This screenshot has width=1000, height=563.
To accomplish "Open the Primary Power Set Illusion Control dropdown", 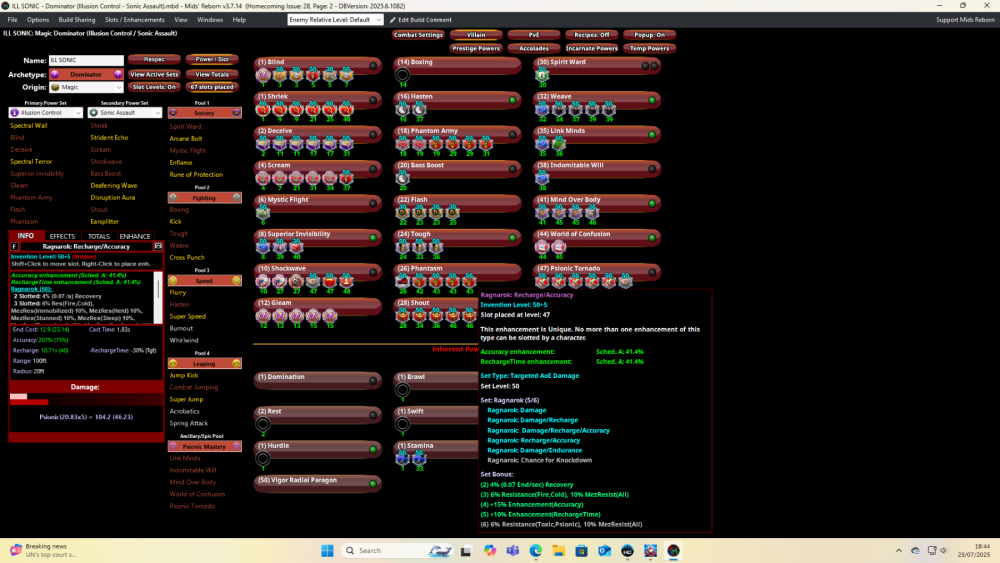I will coord(46,113).
